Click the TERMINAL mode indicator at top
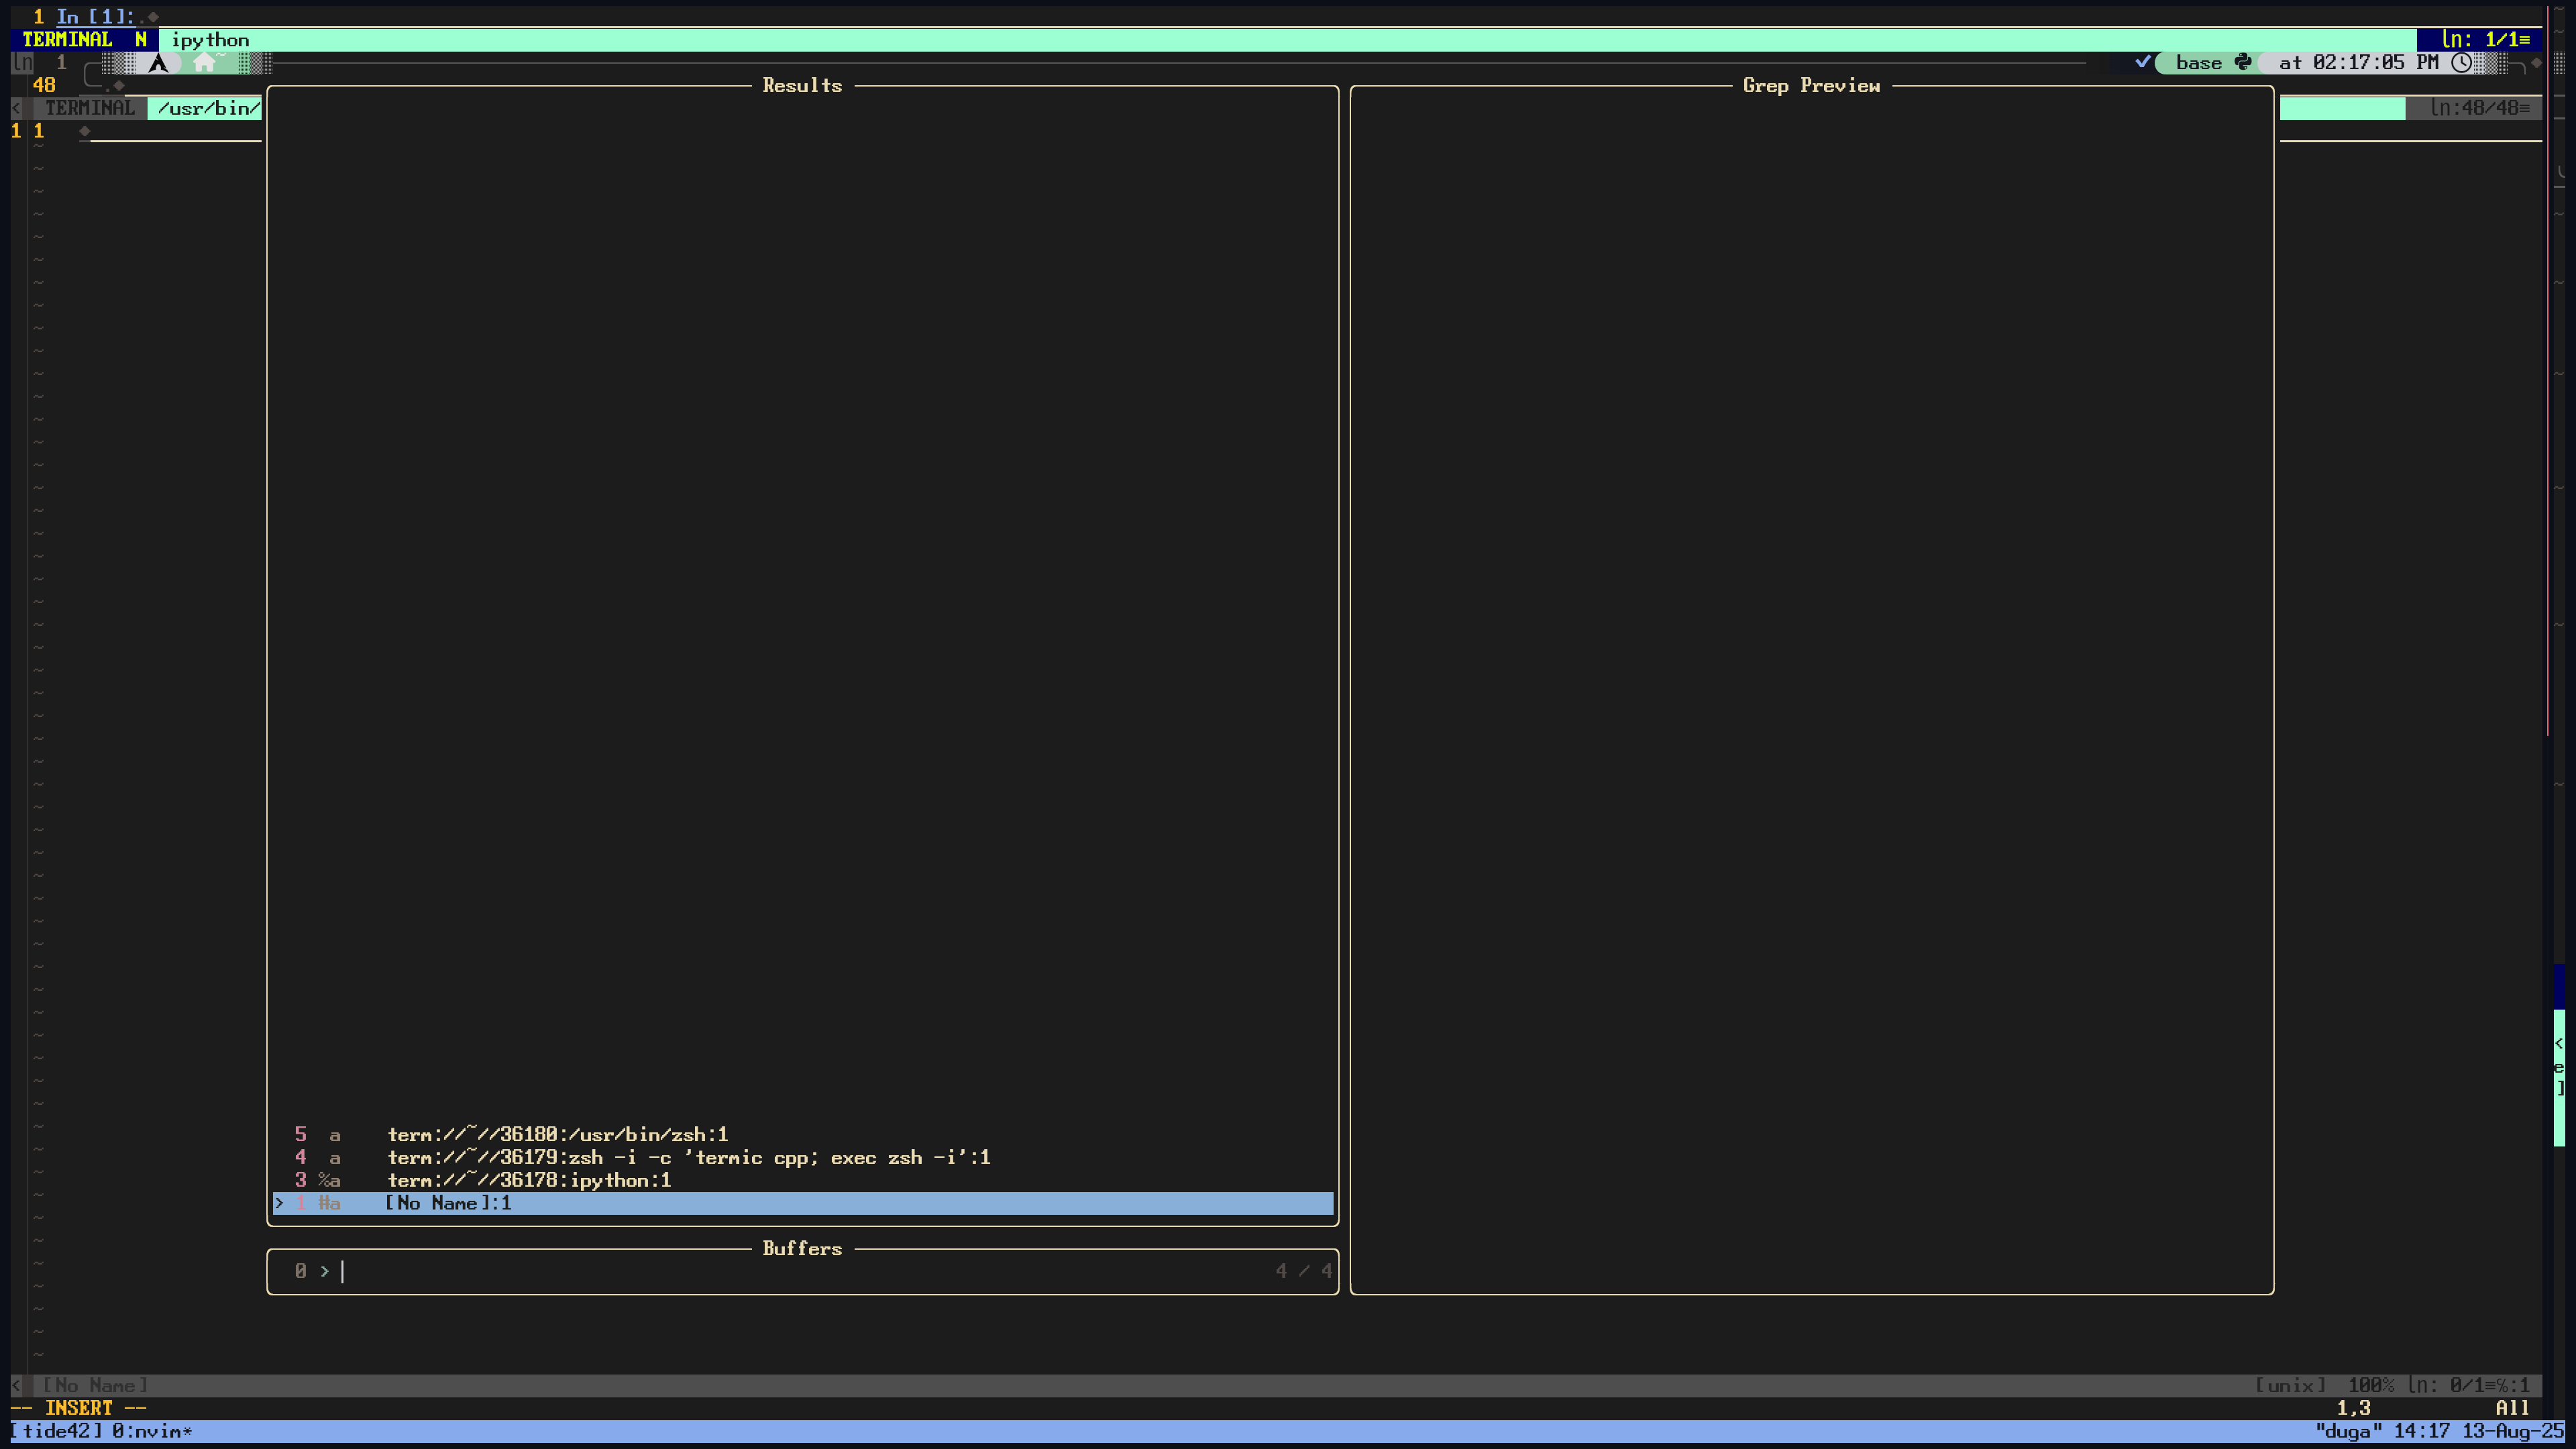The image size is (2576, 1449). coord(67,40)
